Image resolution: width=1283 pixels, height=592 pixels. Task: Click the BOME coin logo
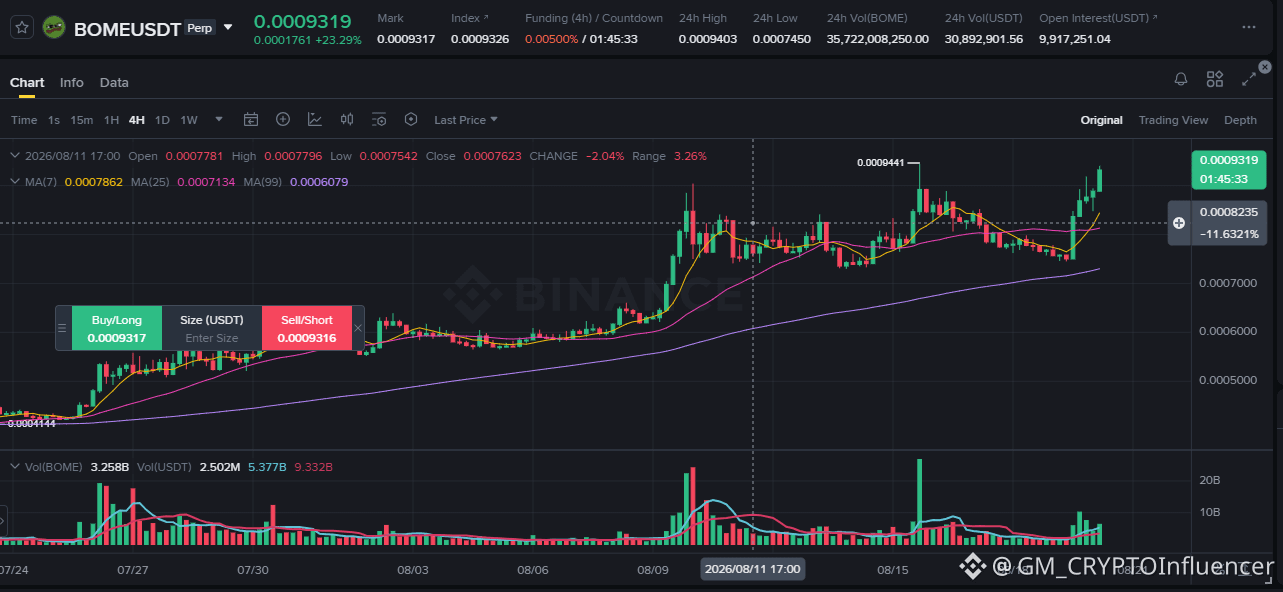[x=55, y=28]
